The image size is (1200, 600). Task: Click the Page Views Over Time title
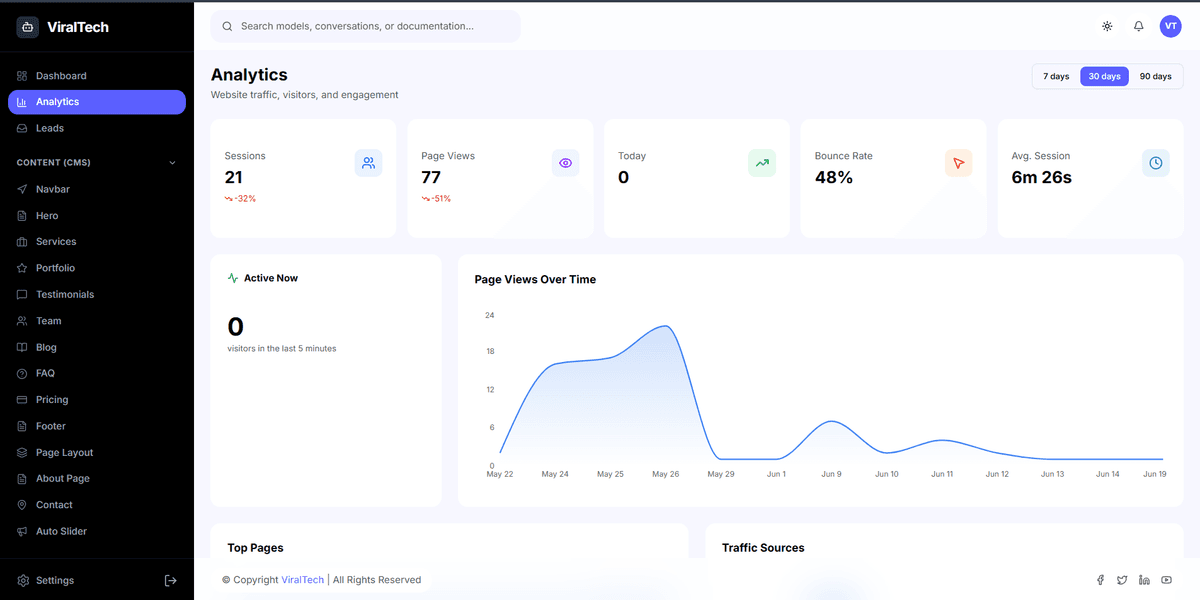(x=535, y=280)
